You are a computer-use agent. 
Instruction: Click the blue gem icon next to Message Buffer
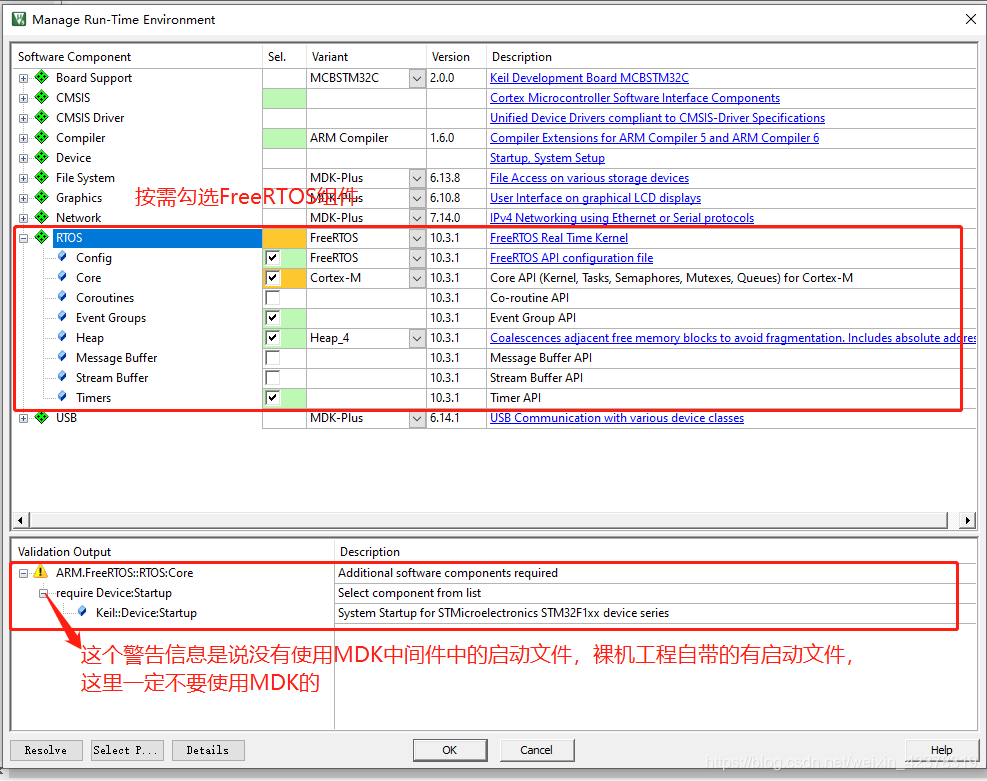[62, 357]
